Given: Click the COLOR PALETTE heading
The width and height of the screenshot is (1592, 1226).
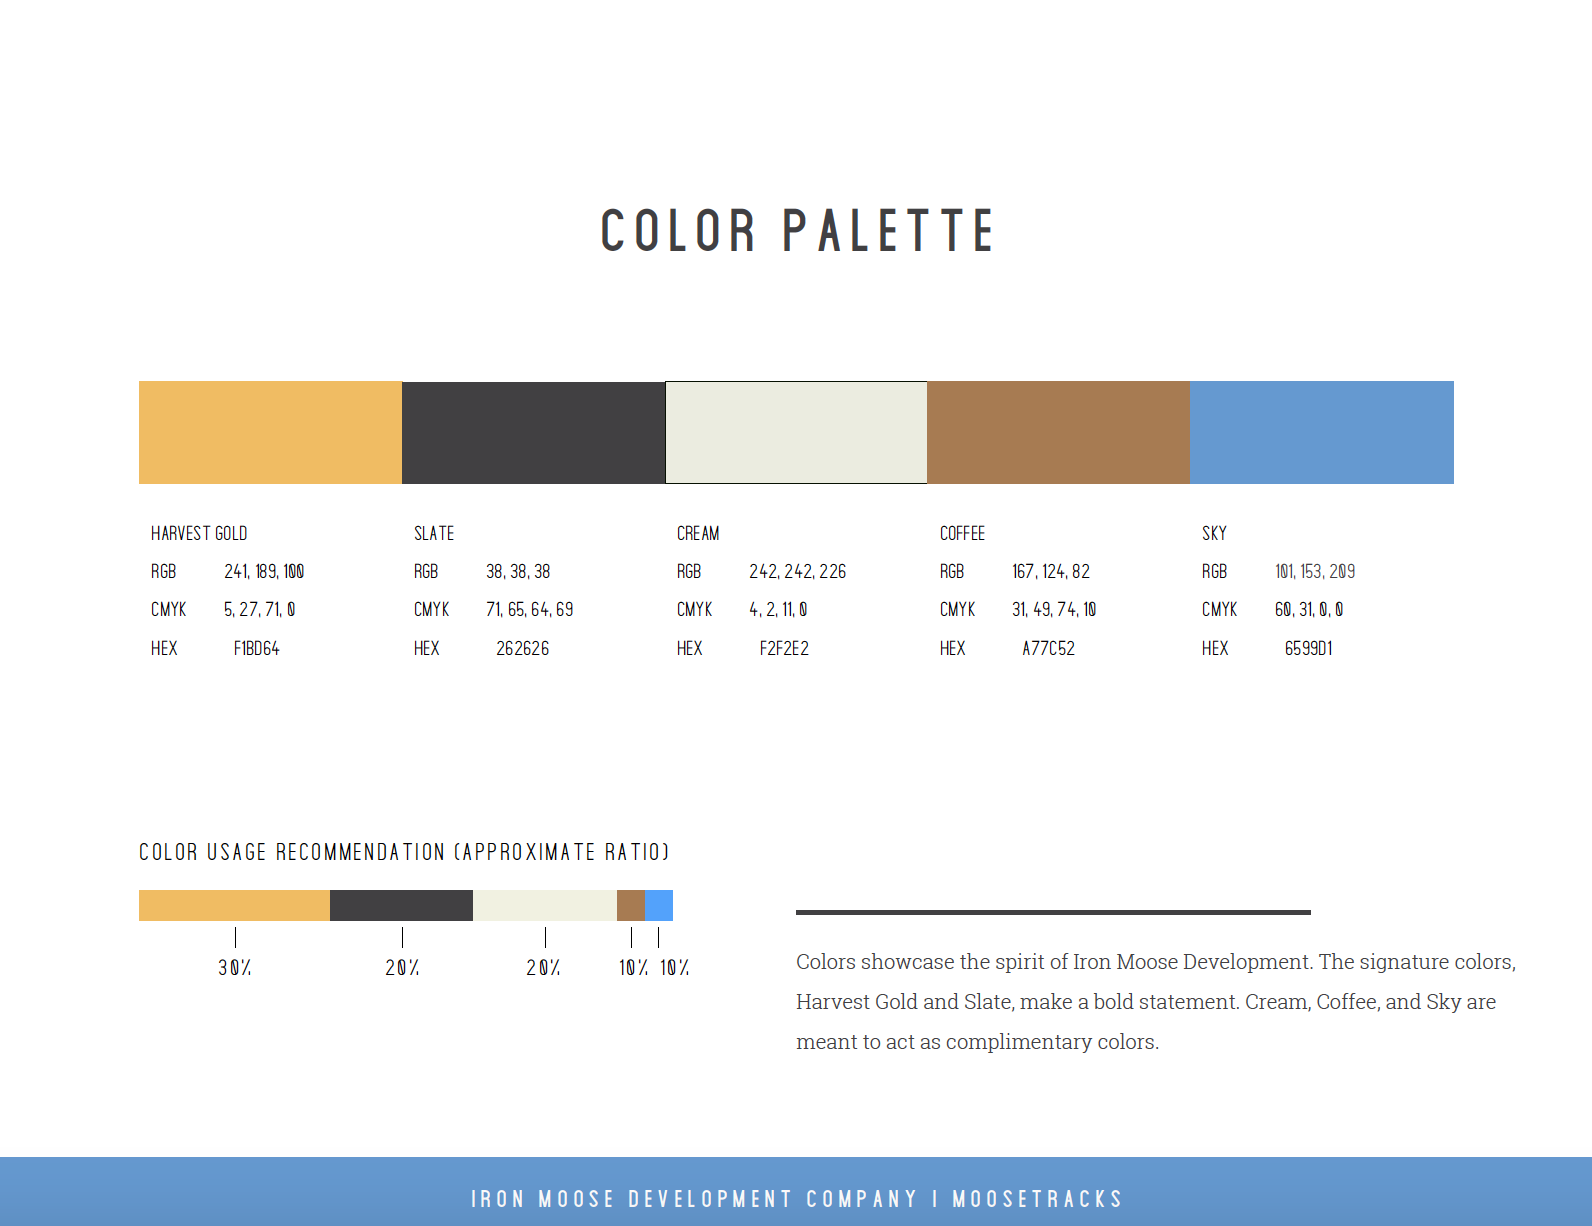Looking at the screenshot, I should coord(797,231).
